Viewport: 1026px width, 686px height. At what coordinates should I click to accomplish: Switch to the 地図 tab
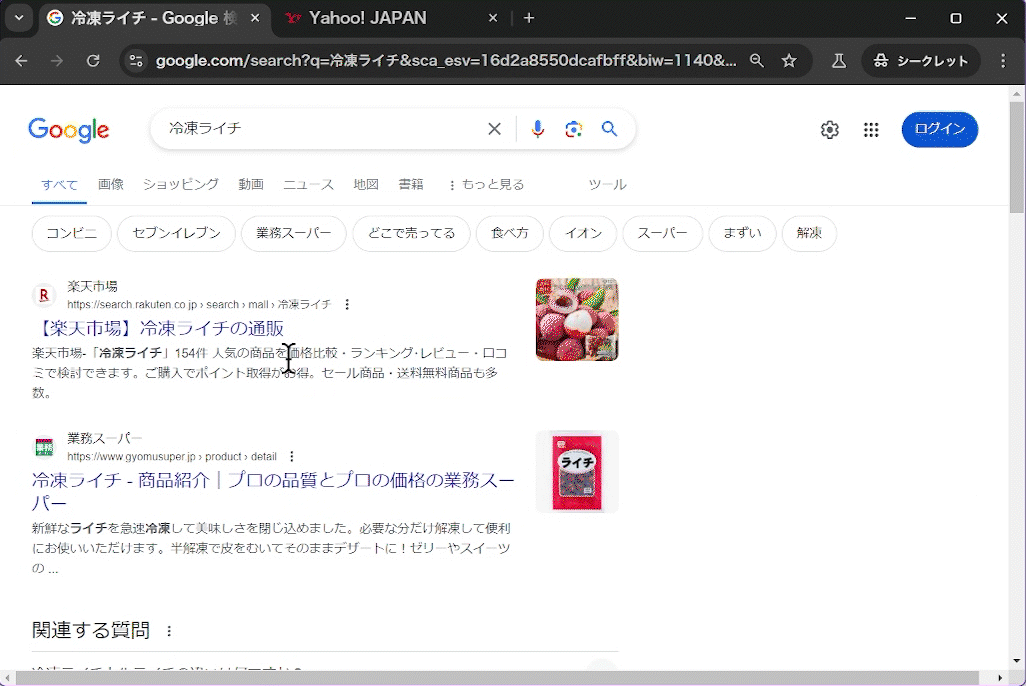tap(366, 185)
